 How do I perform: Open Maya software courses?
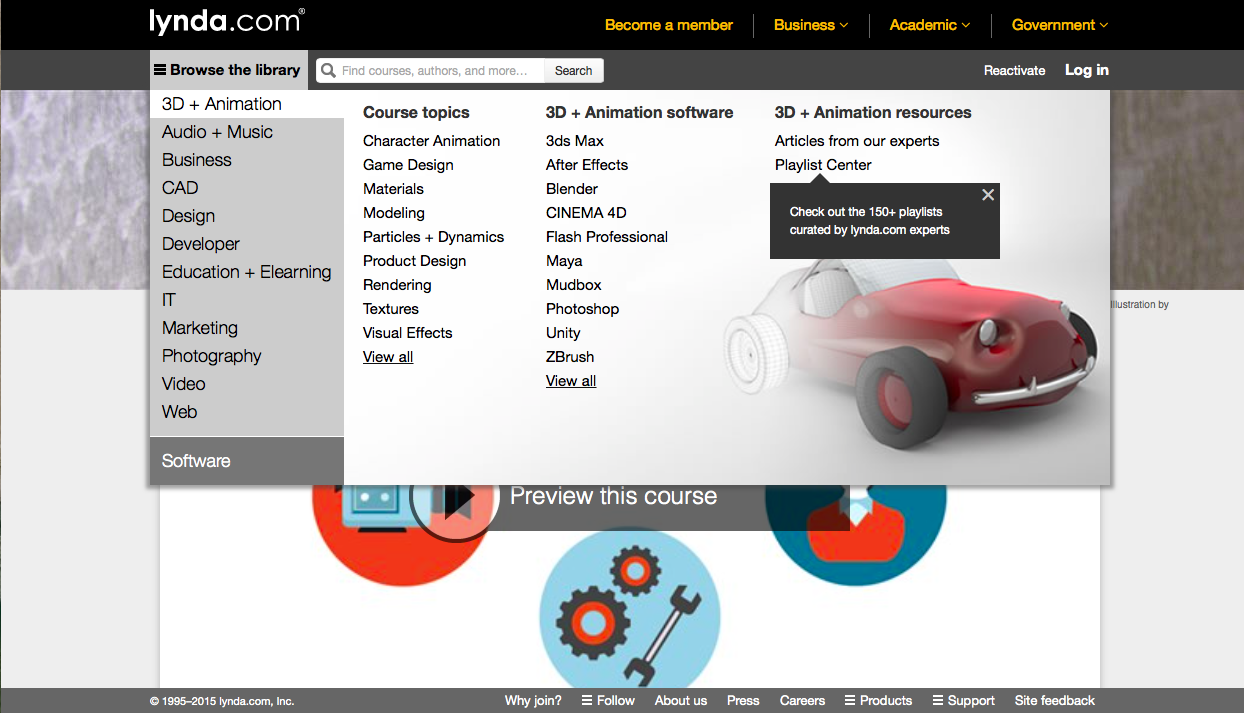point(564,261)
